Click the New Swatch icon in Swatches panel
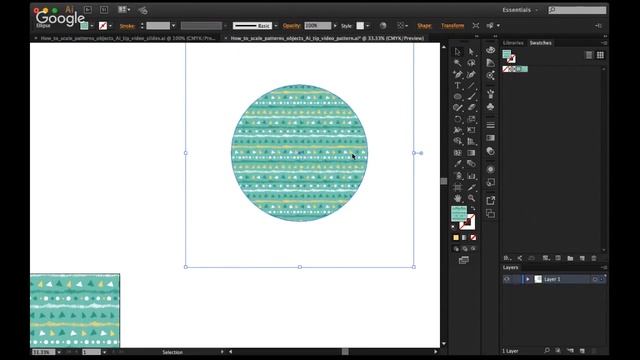This screenshot has height=360, width=640. pos(582,258)
